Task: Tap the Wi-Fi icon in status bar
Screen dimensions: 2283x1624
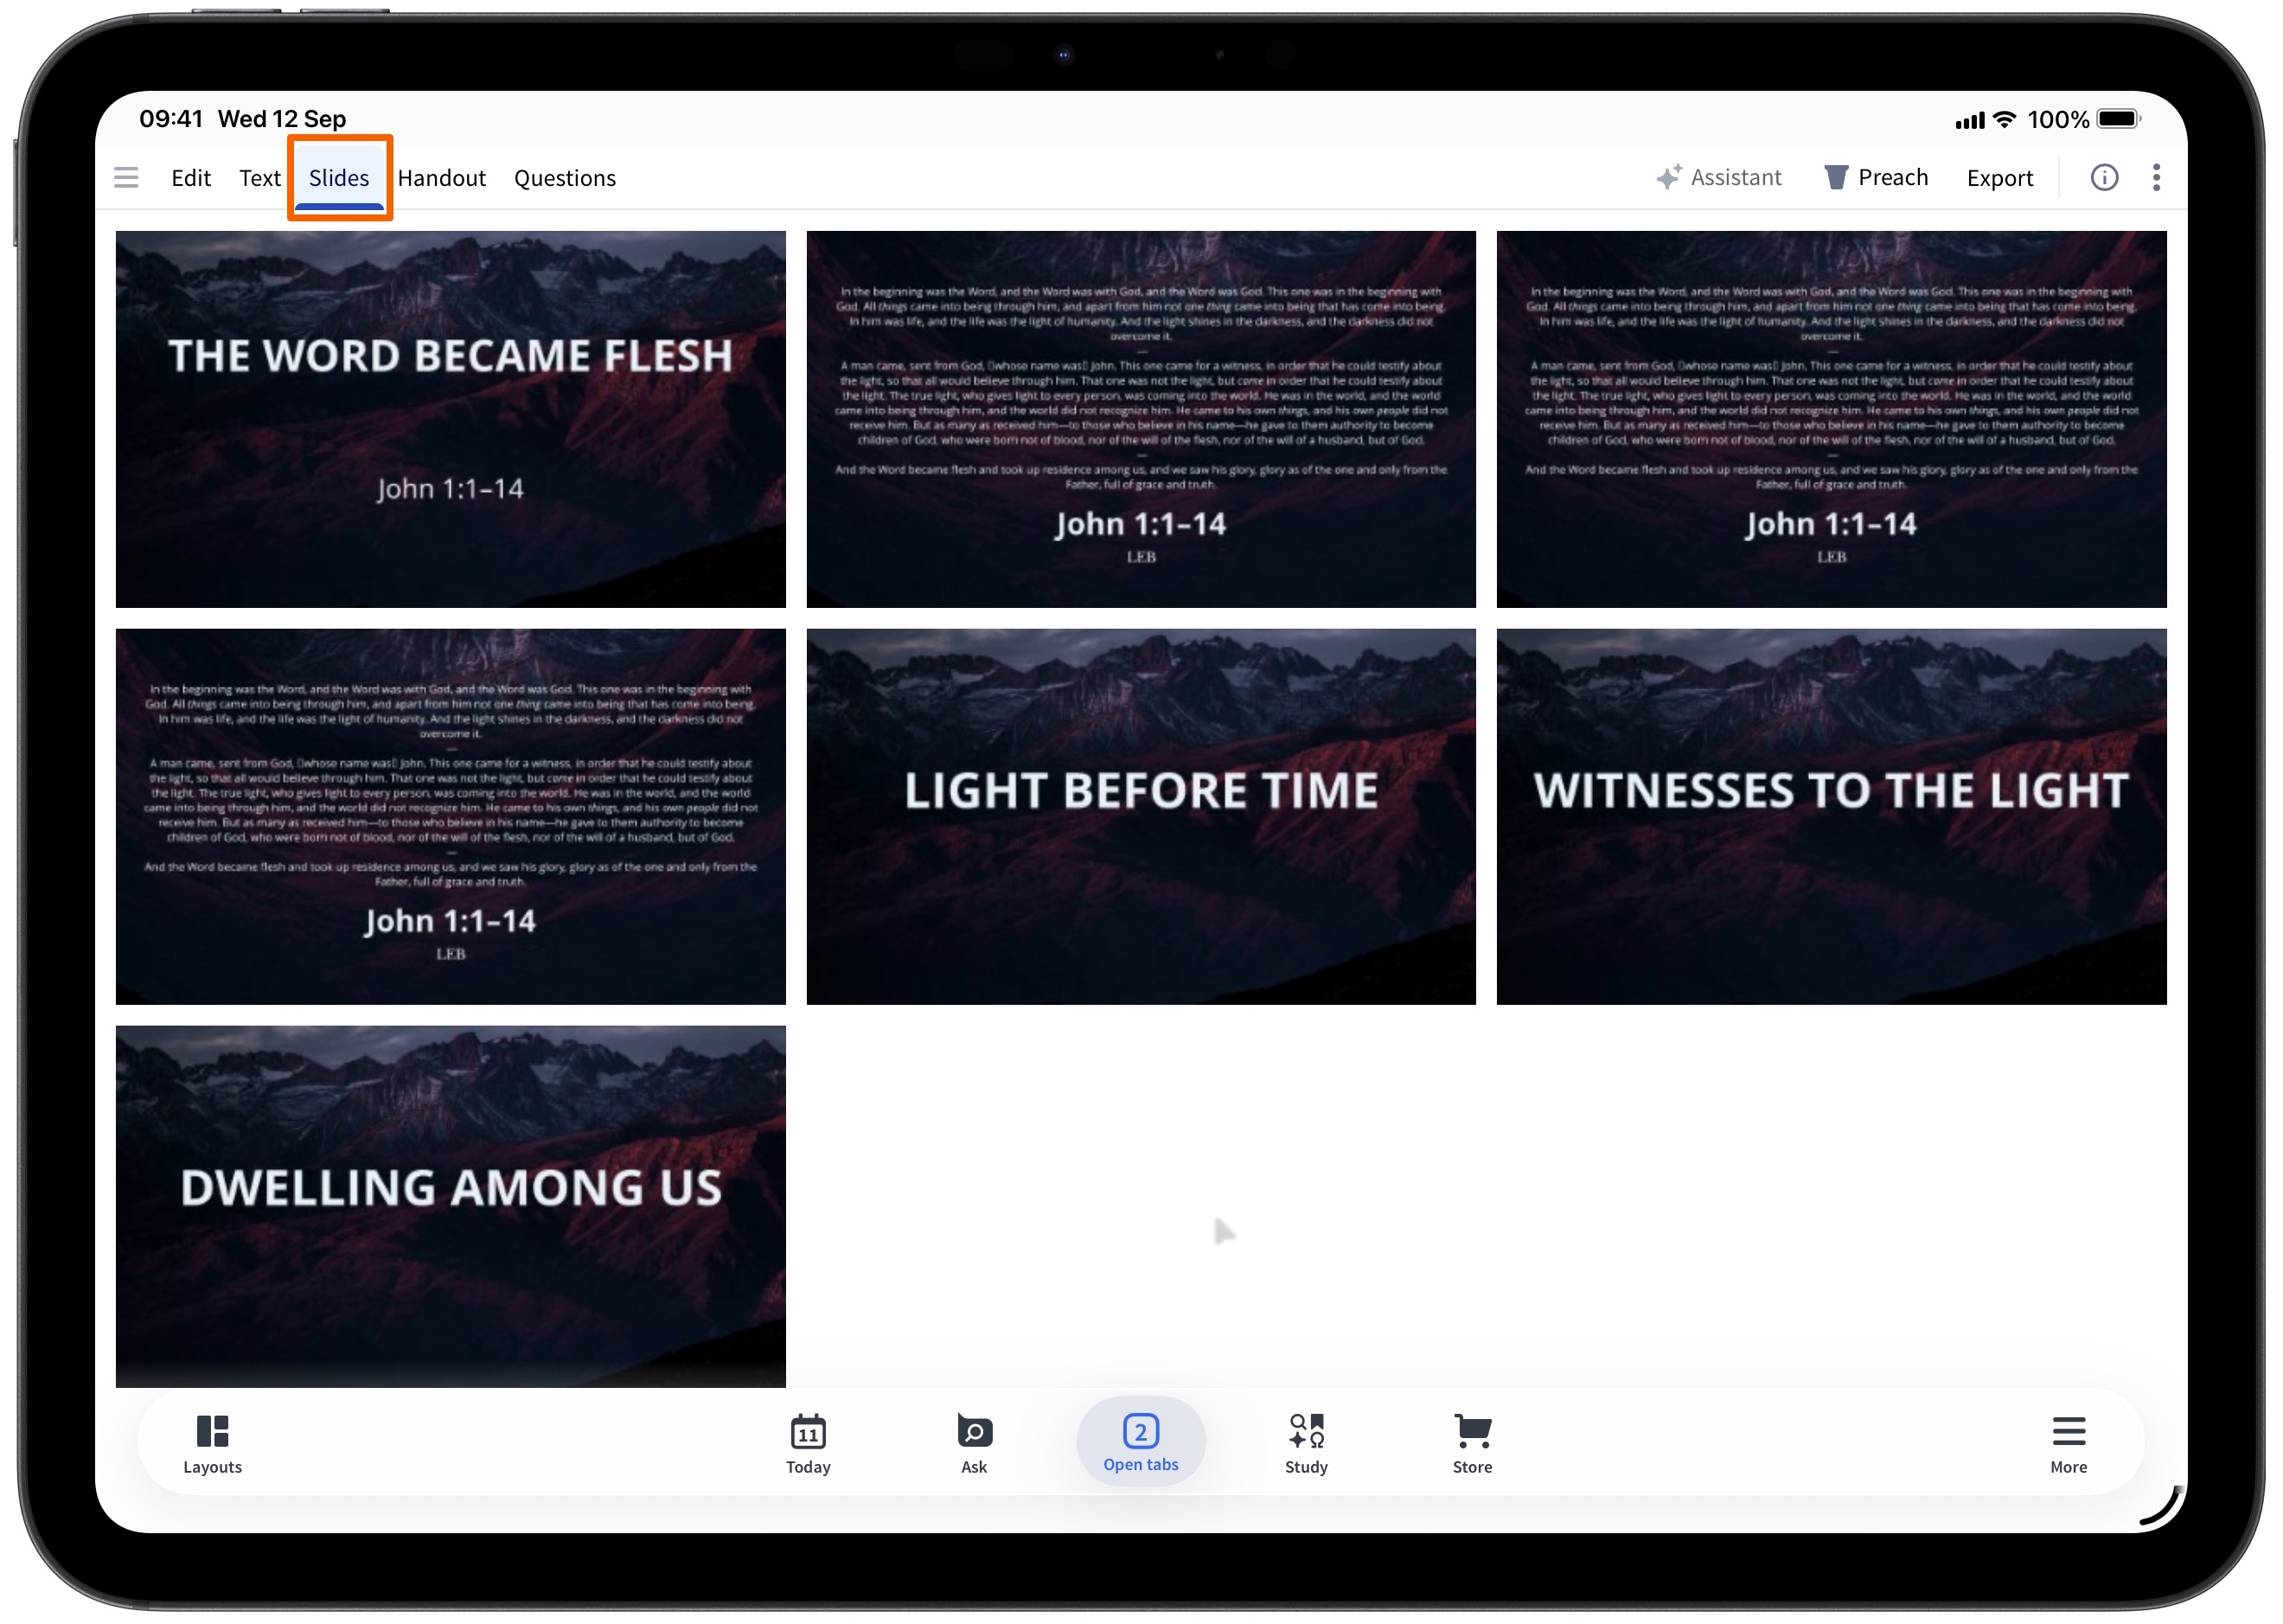Action: point(2004,119)
